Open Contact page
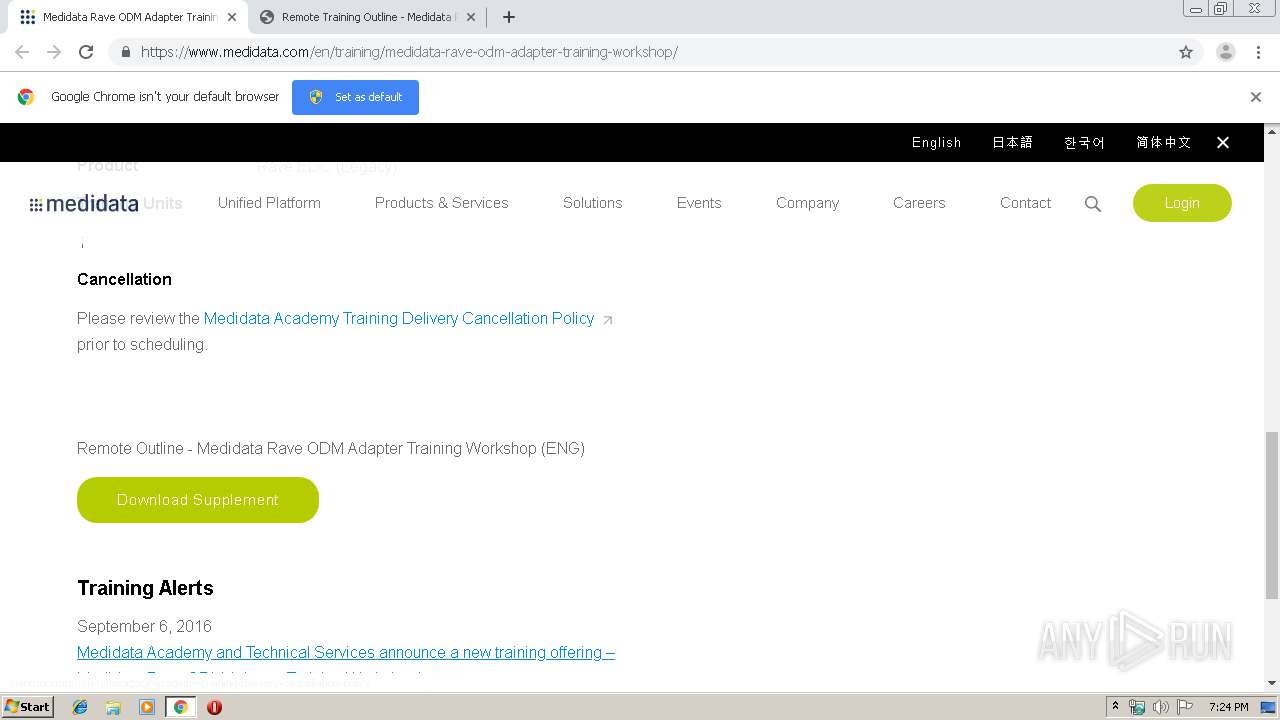The height and width of the screenshot is (720, 1280). point(1025,203)
